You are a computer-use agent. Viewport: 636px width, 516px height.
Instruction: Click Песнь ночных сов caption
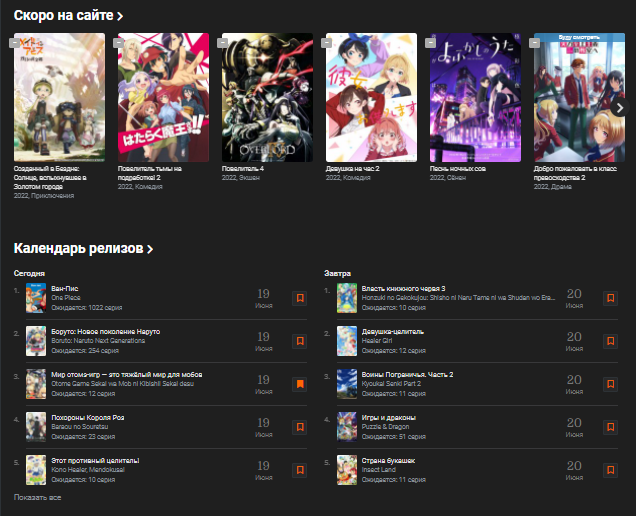click(x=458, y=168)
